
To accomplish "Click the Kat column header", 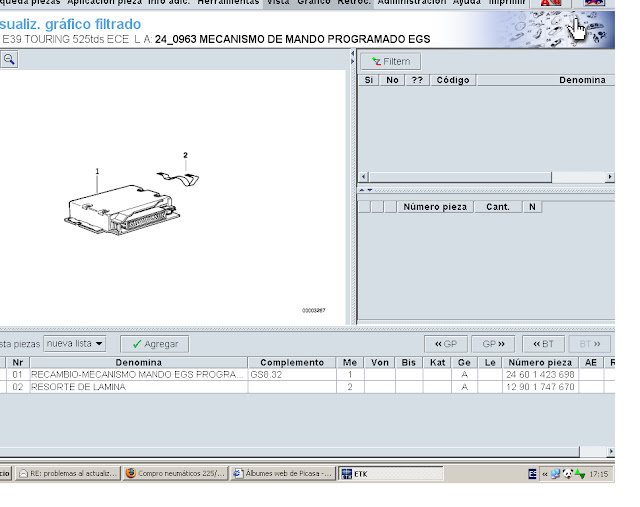I will pyautogui.click(x=437, y=362).
